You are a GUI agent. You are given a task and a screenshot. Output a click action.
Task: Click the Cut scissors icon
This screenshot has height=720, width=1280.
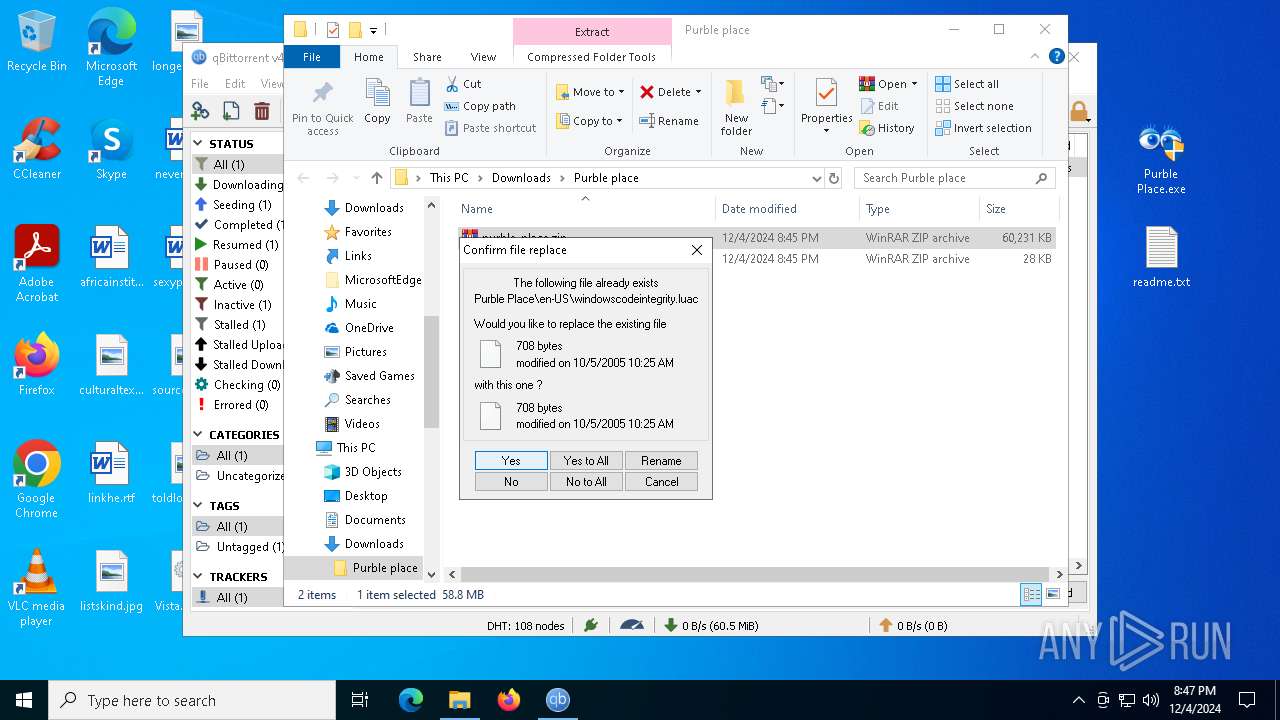click(x=452, y=84)
